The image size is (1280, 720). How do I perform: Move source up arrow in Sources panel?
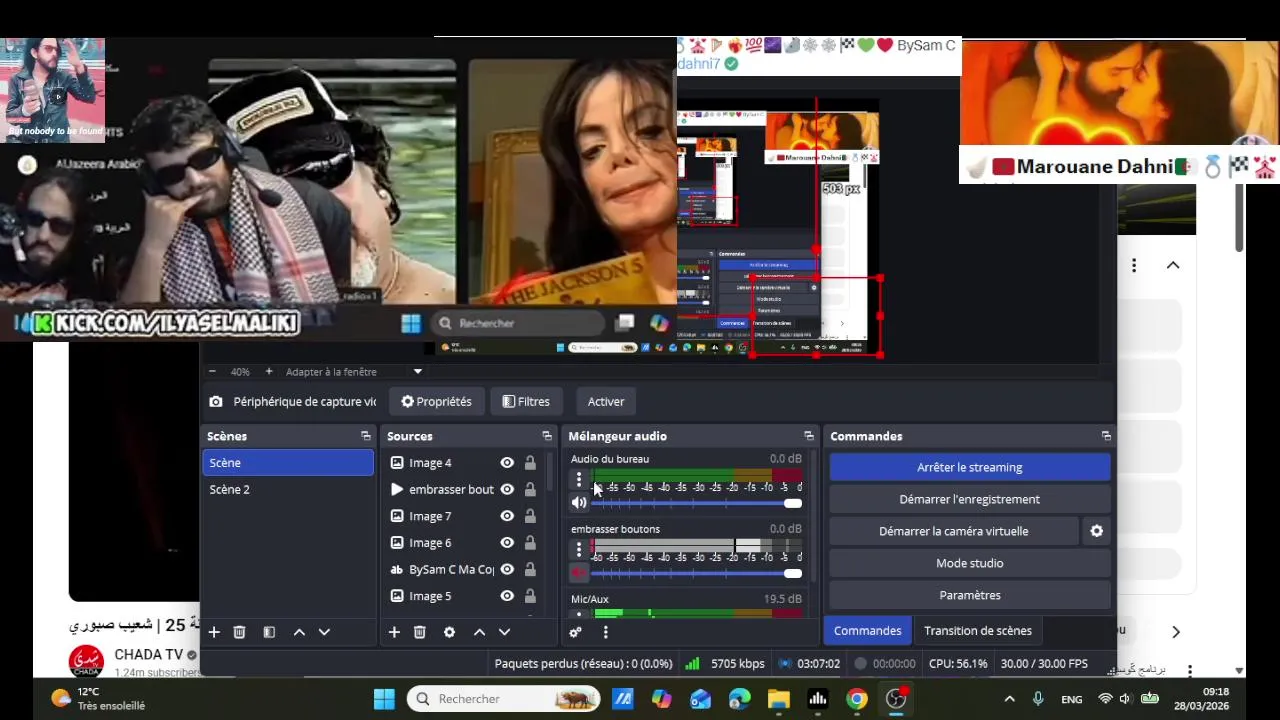pyautogui.click(x=479, y=632)
